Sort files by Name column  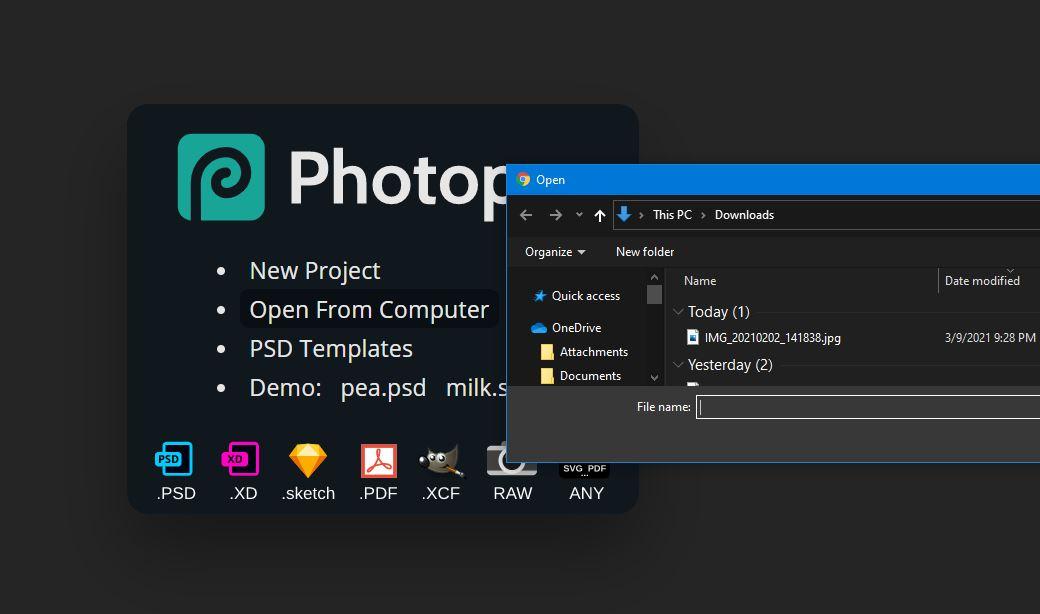click(700, 280)
